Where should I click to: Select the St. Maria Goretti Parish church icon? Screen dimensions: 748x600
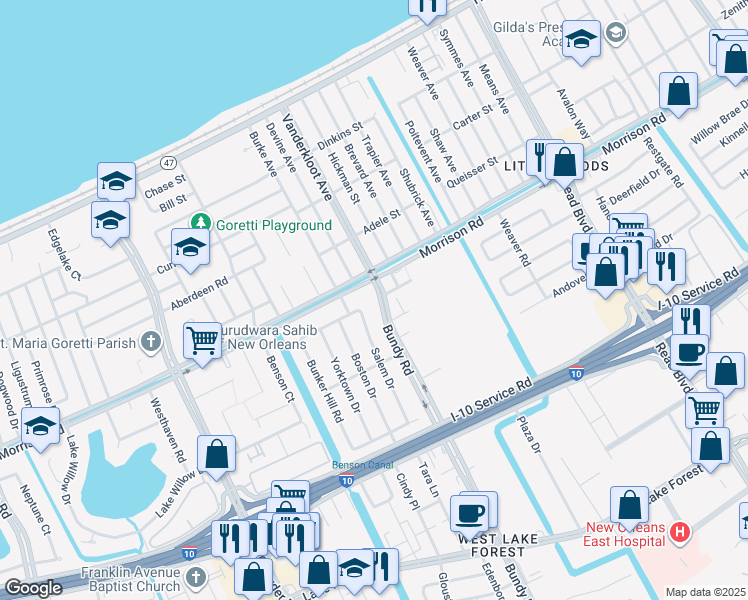(x=150, y=343)
